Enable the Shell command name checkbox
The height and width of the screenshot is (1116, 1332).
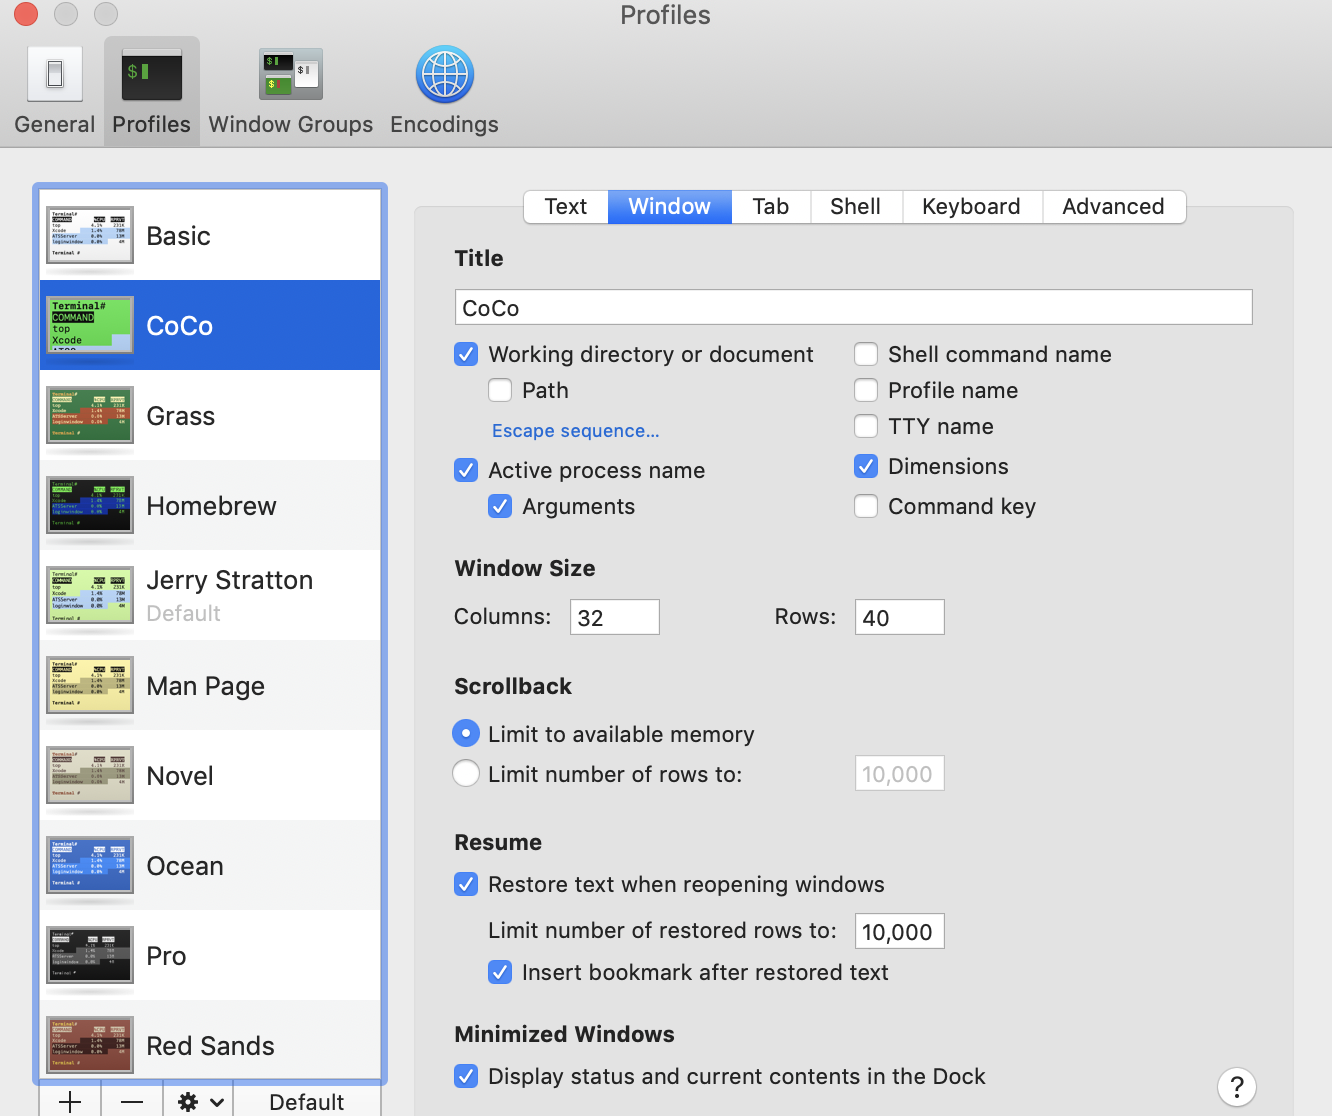[866, 355]
